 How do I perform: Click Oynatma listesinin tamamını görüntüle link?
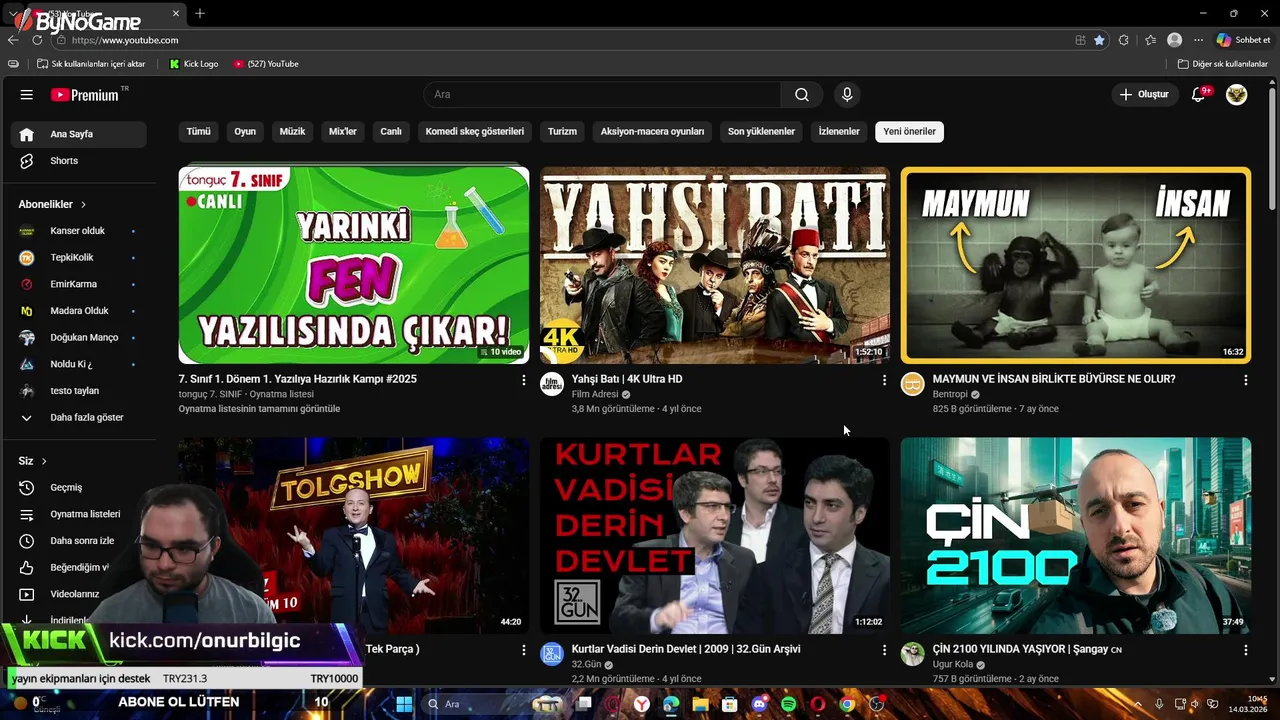click(259, 409)
